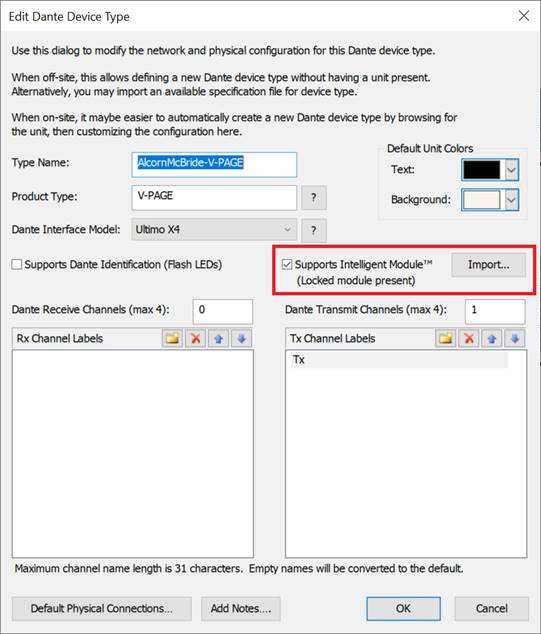Click the Import... button
This screenshot has width=541, height=634.
click(x=488, y=265)
